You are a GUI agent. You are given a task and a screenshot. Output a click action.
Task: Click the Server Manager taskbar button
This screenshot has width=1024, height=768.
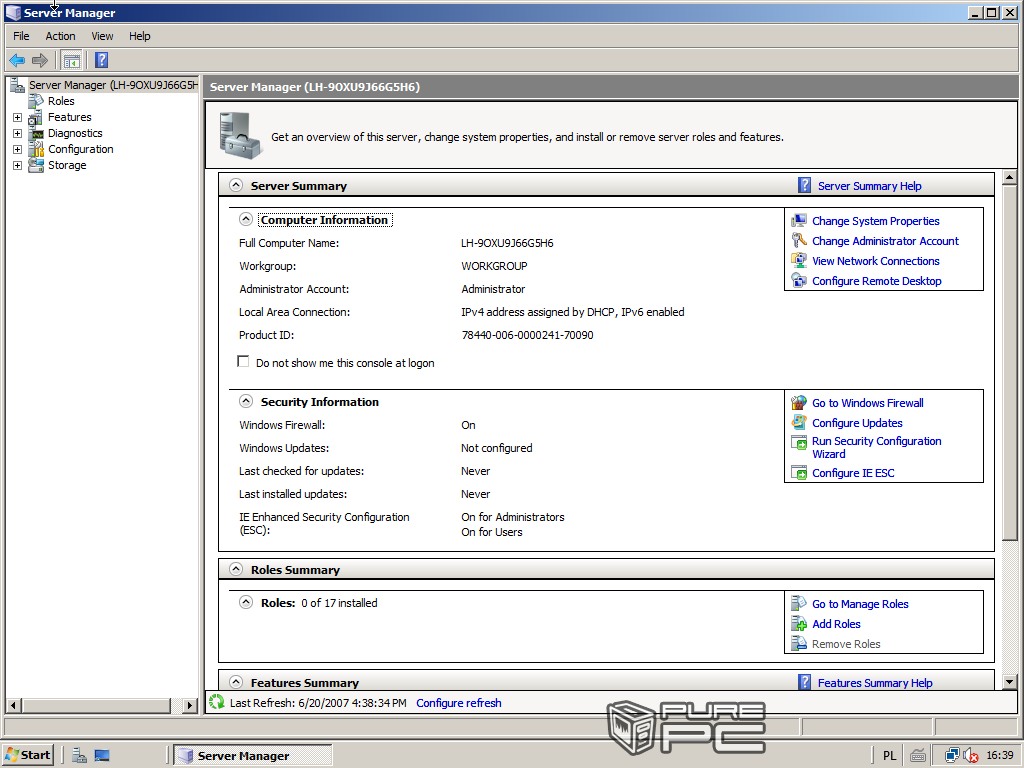coord(253,756)
